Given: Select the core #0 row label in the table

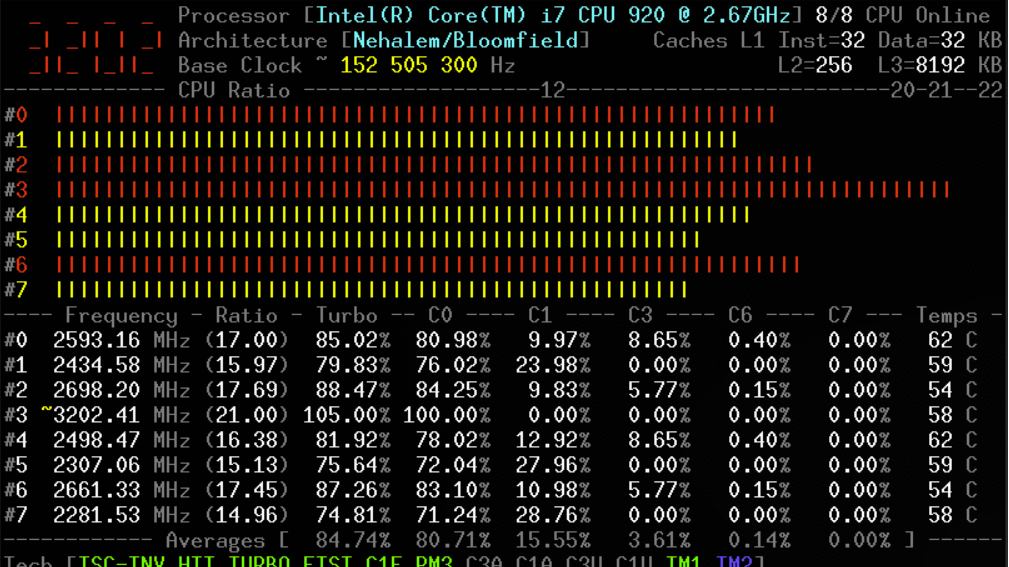Looking at the screenshot, I should point(16,340).
